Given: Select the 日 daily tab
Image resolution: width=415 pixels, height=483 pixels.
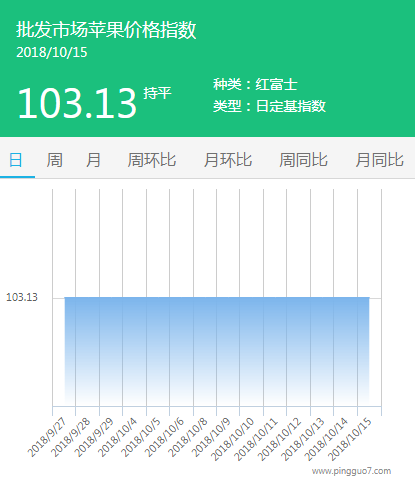Looking at the screenshot, I should pyautogui.click(x=16, y=160).
